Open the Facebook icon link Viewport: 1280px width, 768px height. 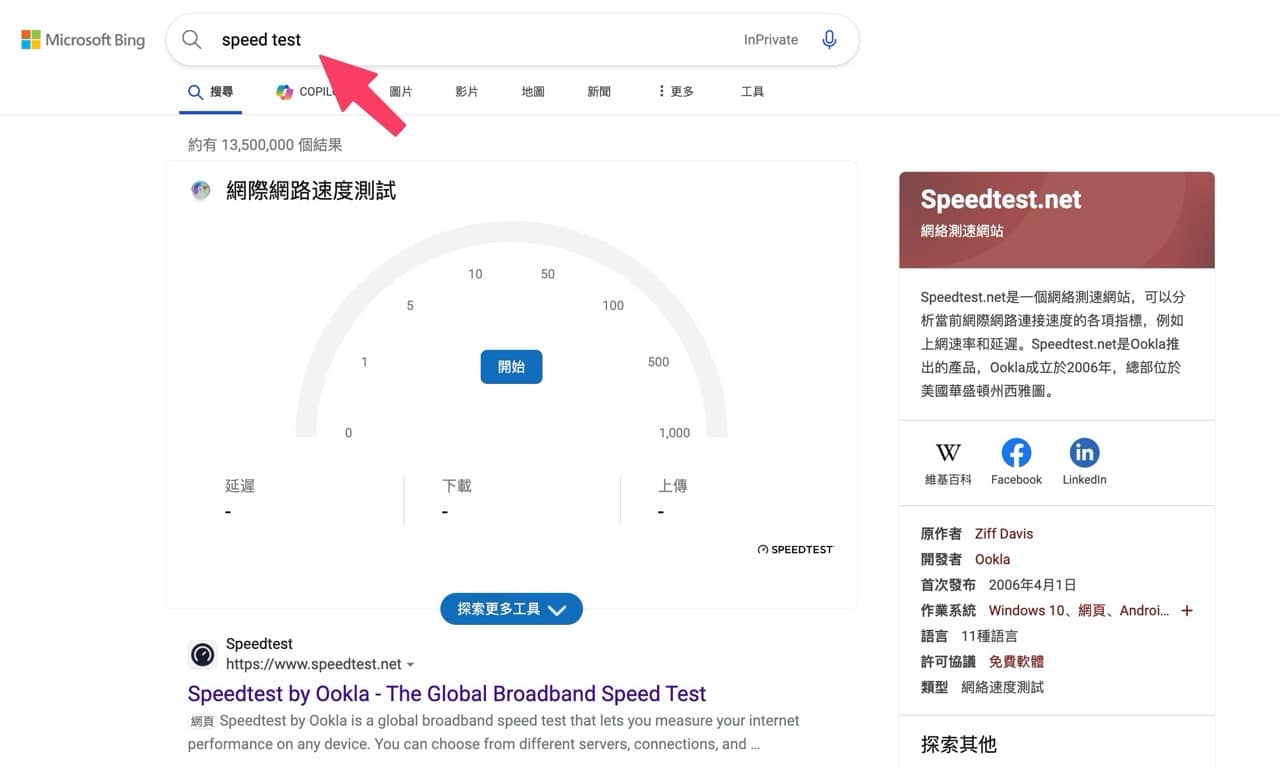point(1016,453)
